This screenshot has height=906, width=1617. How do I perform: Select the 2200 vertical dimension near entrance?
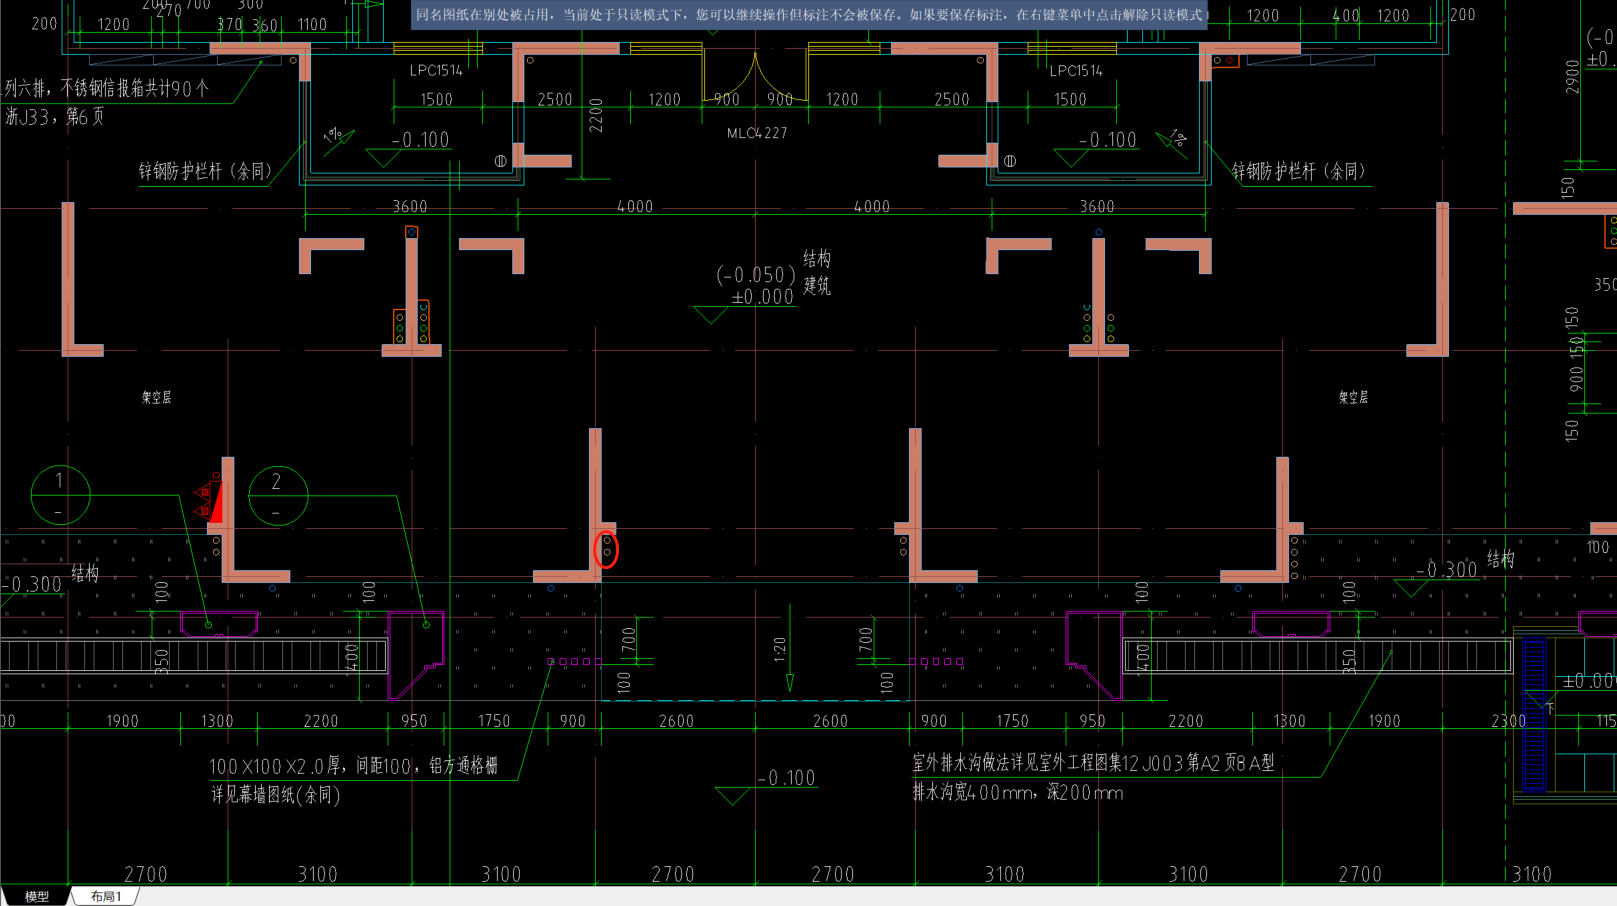(x=597, y=116)
